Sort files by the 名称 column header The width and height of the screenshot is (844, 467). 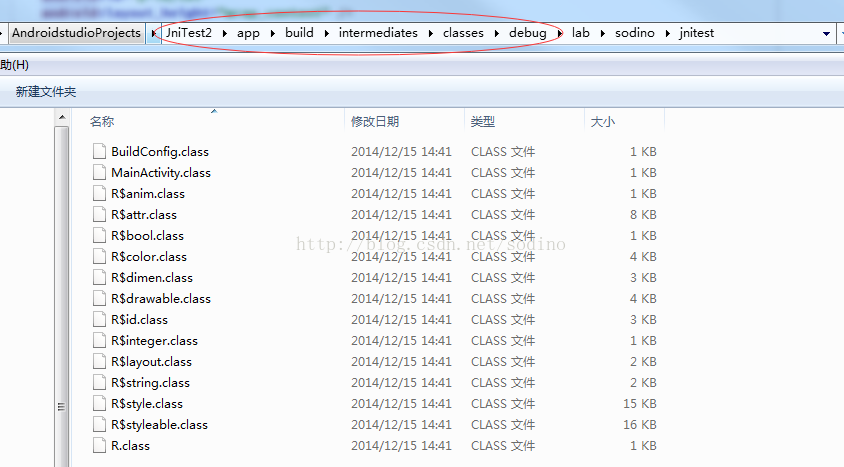pyautogui.click(x=102, y=122)
